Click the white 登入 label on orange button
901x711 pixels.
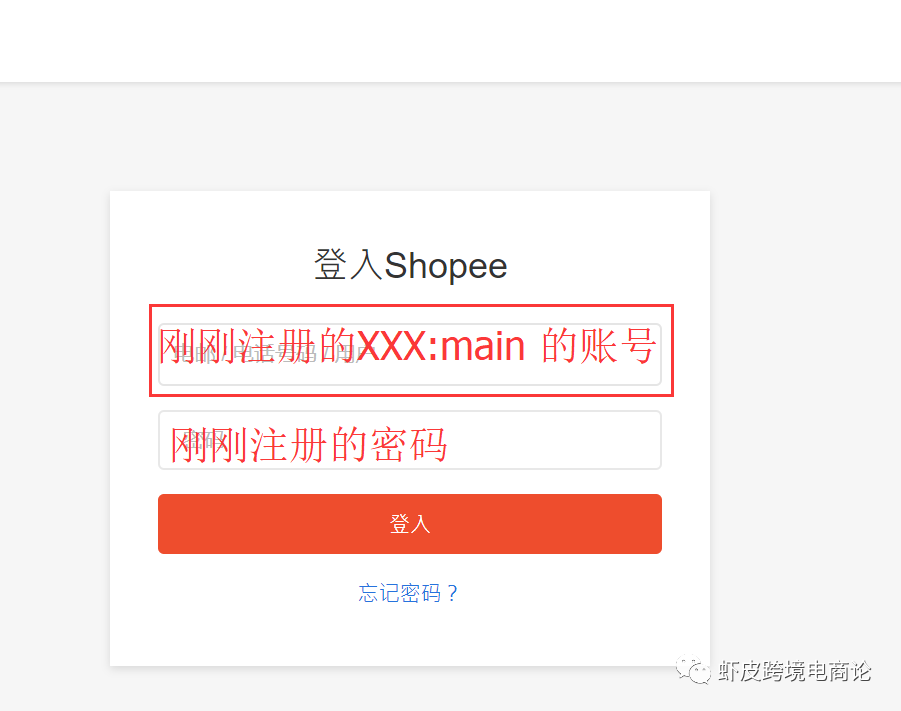(x=410, y=524)
